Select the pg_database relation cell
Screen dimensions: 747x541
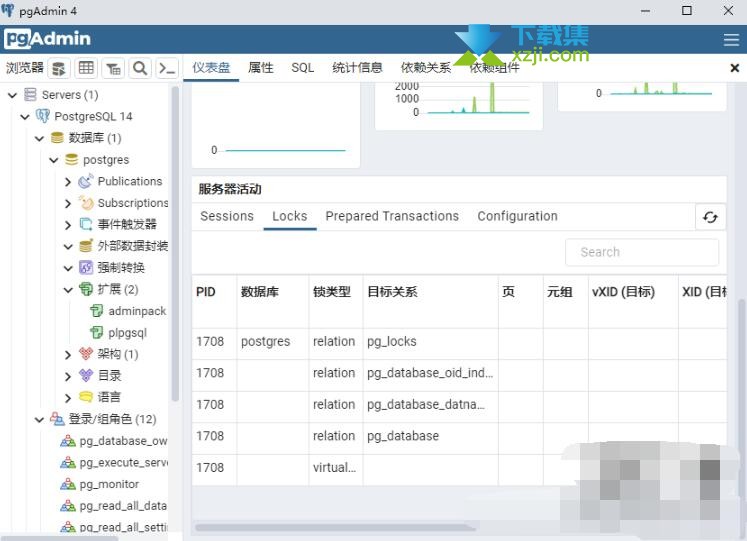click(x=431, y=436)
